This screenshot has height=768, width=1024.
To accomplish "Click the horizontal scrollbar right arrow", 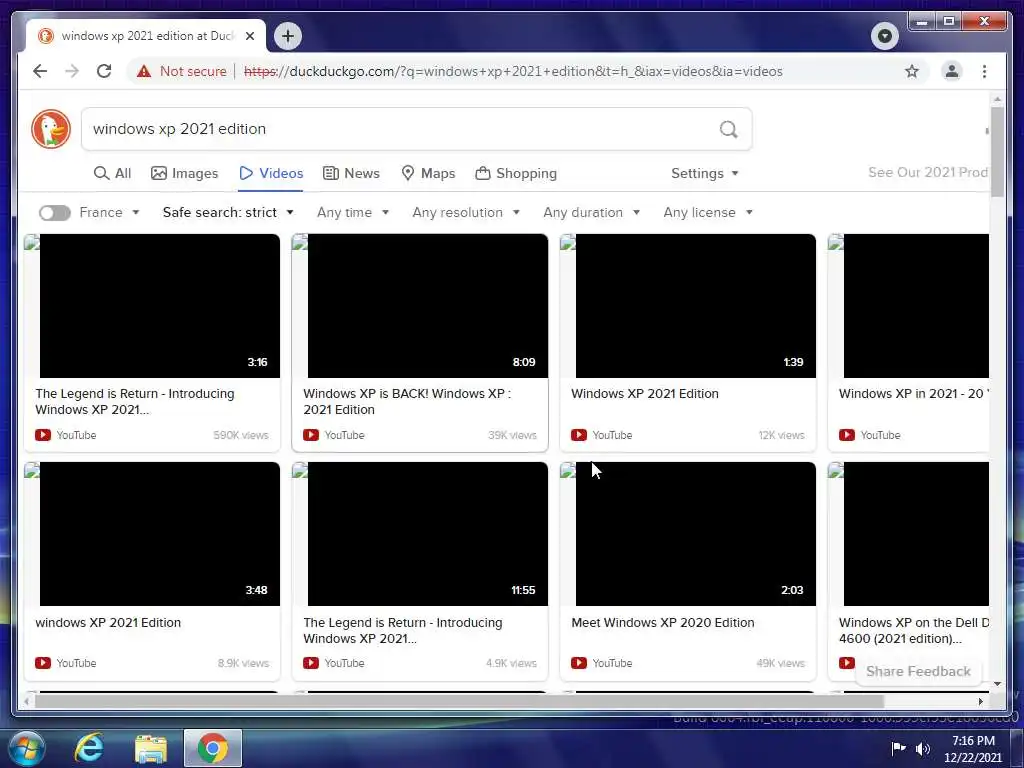I will (980, 701).
